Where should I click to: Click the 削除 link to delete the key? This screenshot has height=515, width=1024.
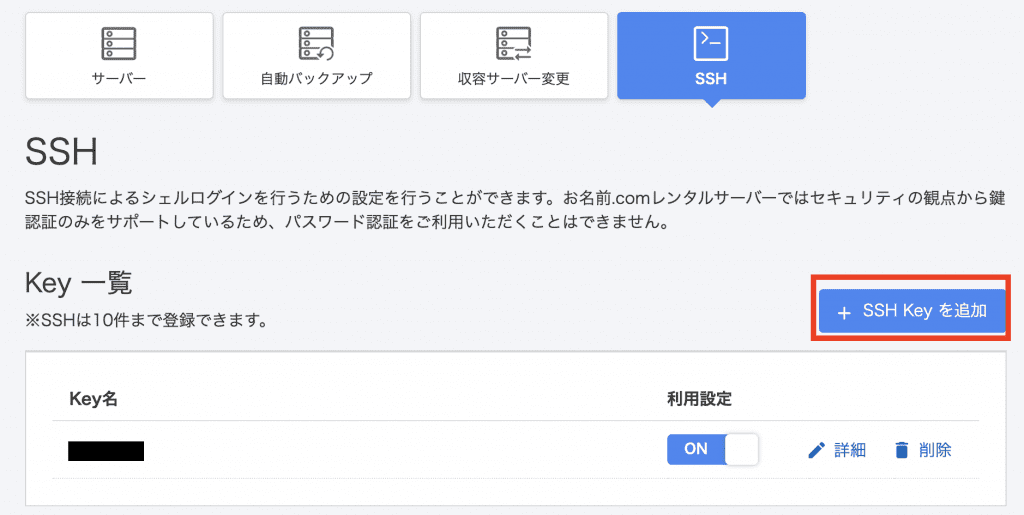(x=935, y=450)
